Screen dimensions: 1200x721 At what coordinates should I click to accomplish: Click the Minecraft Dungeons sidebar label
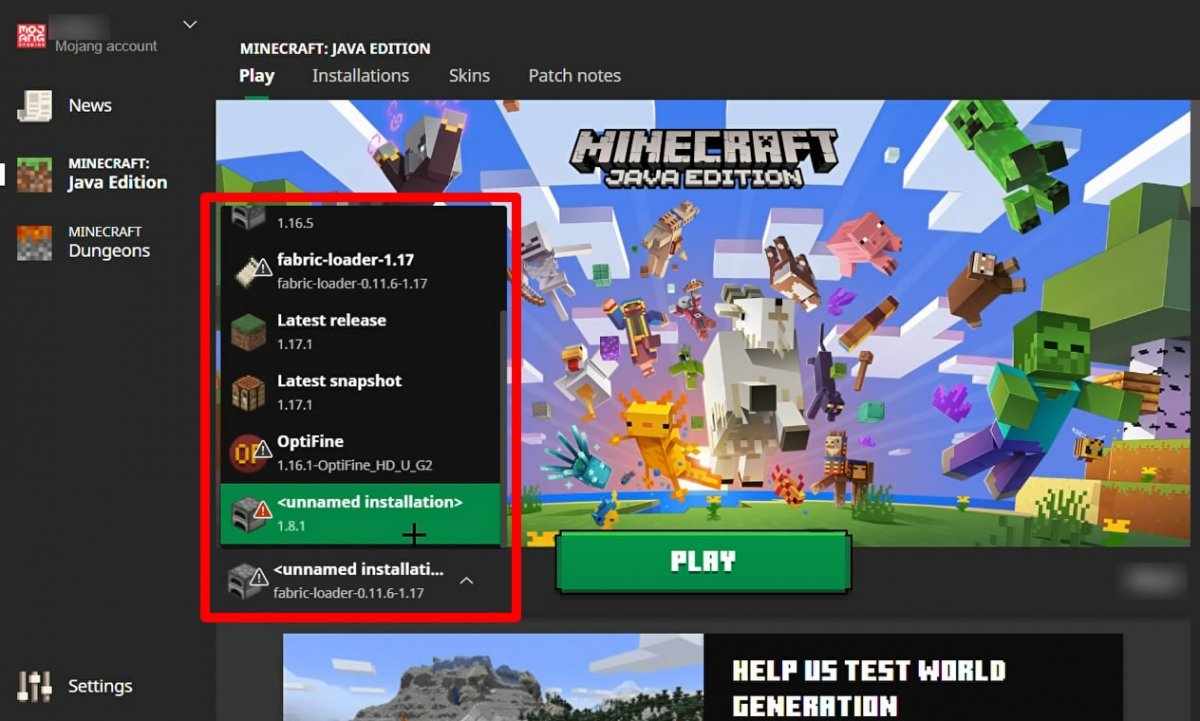[x=109, y=242]
